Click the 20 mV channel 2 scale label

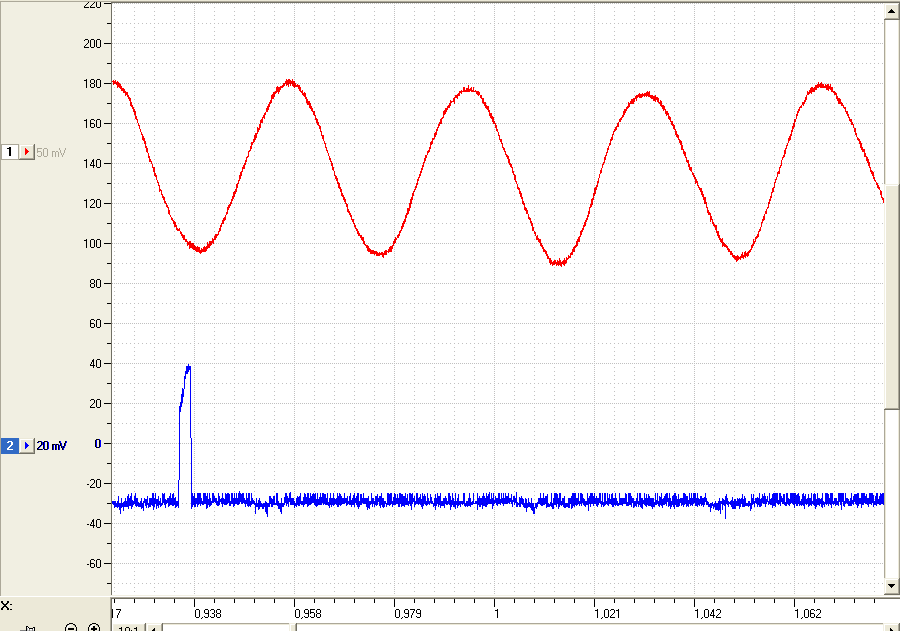(x=52, y=446)
